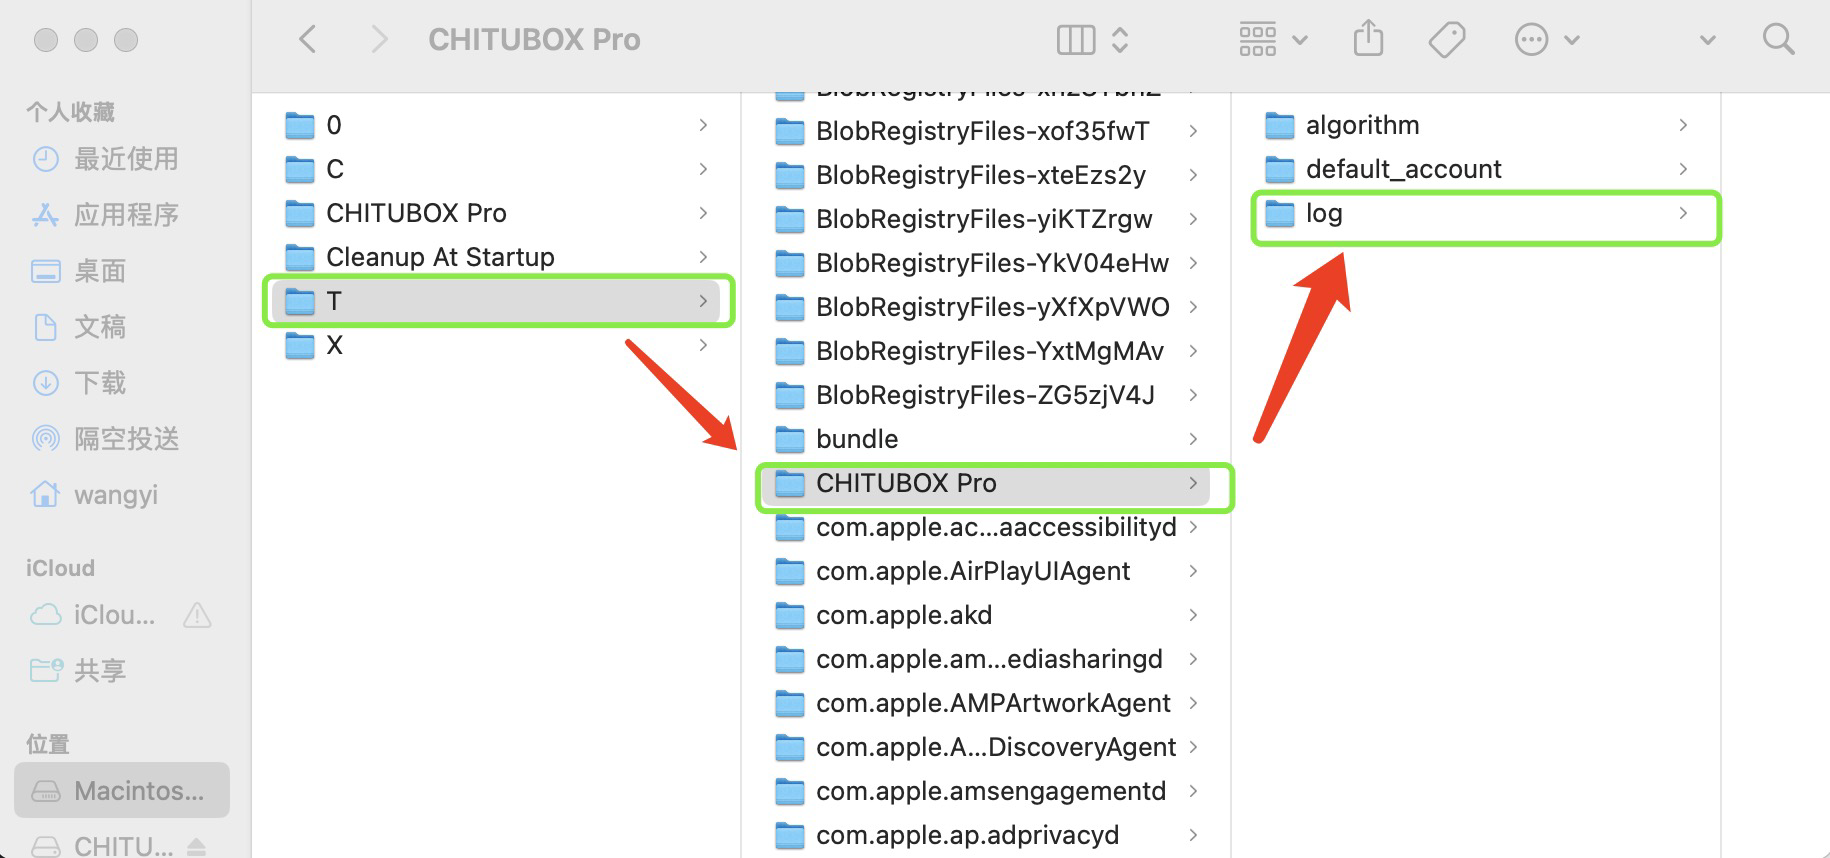Click the Search magnifier icon
This screenshot has width=1830, height=858.
click(x=1778, y=40)
